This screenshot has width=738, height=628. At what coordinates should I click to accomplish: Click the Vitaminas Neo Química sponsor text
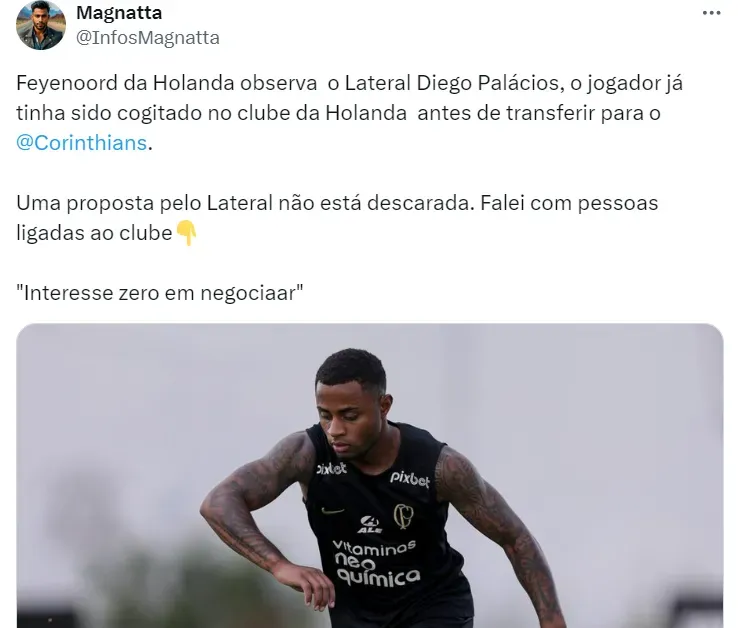[x=377, y=563]
